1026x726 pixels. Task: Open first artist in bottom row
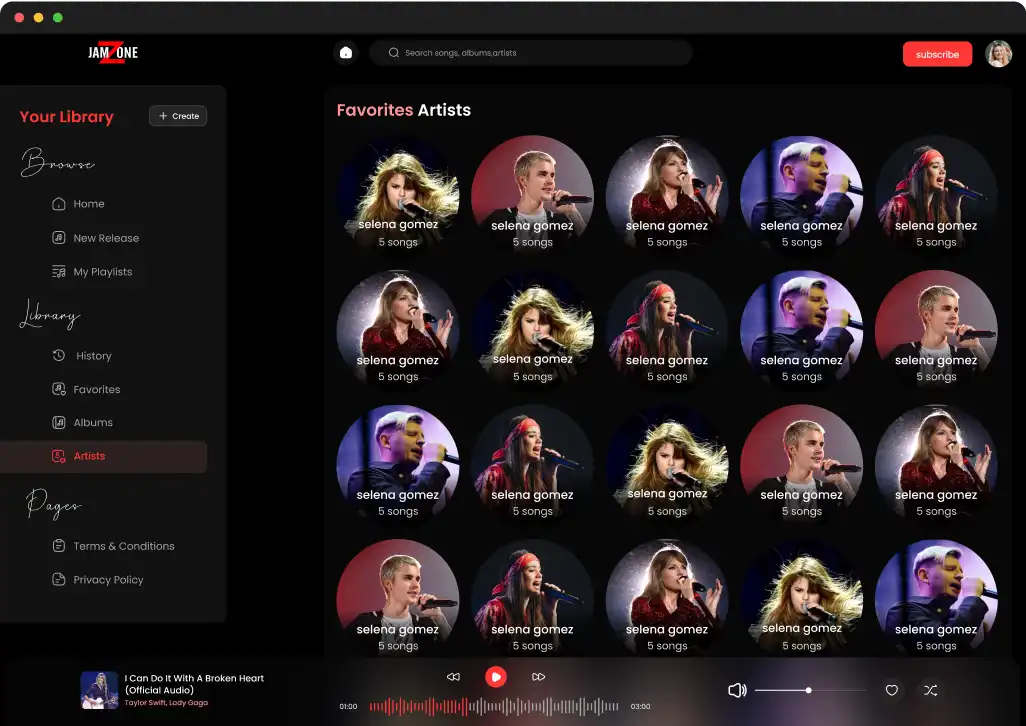[398, 597]
